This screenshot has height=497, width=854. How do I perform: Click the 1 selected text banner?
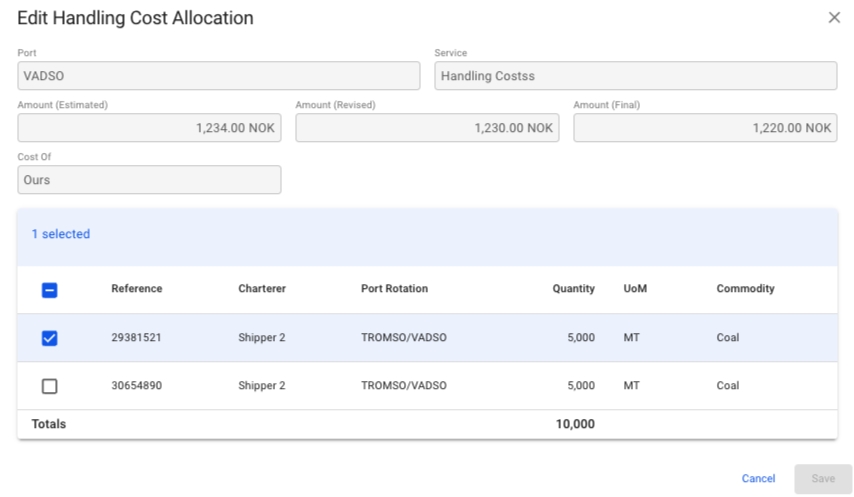[61, 234]
